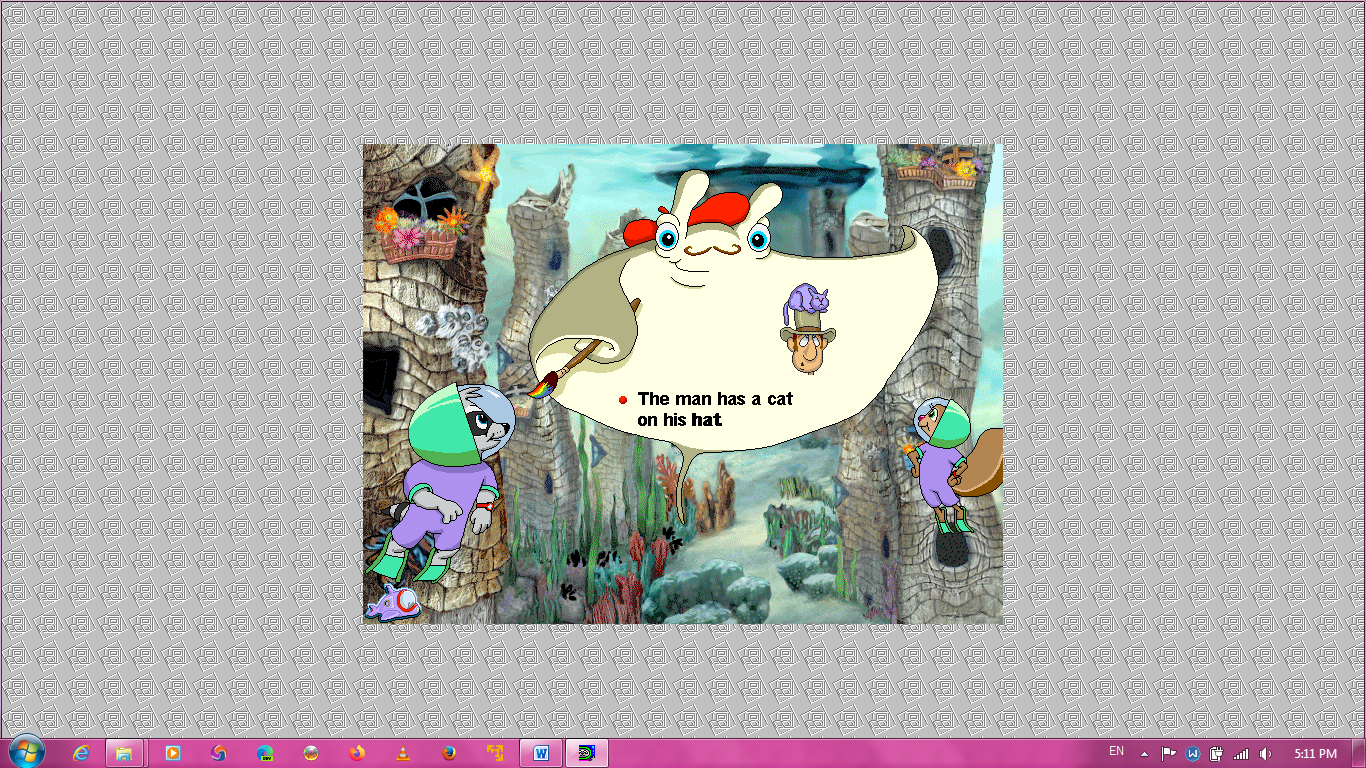
Task: Open the volume speaker control
Action: click(1266, 753)
